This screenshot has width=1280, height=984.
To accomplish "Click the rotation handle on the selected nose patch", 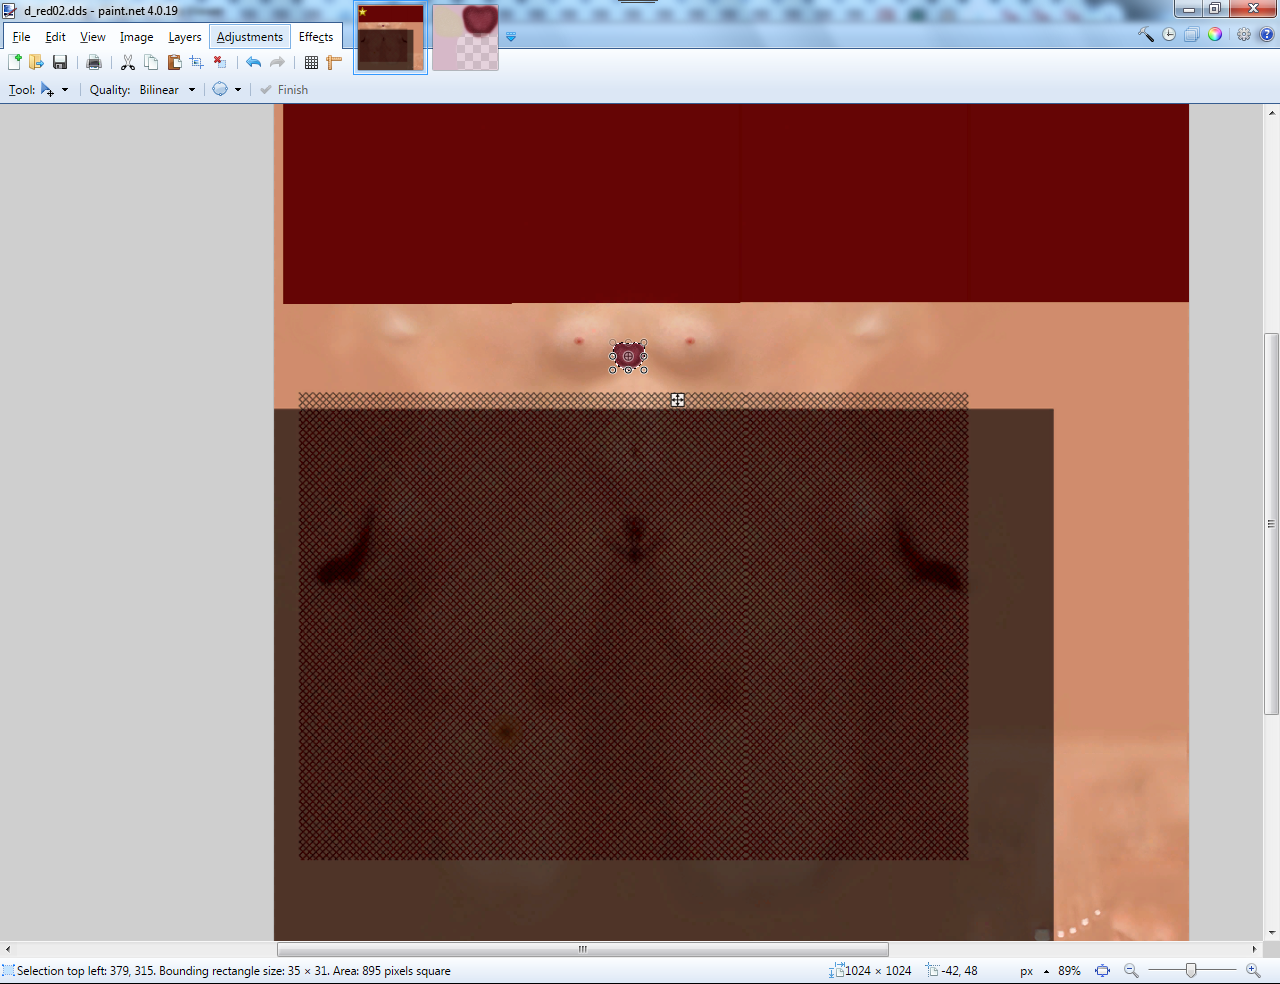I will tap(628, 356).
